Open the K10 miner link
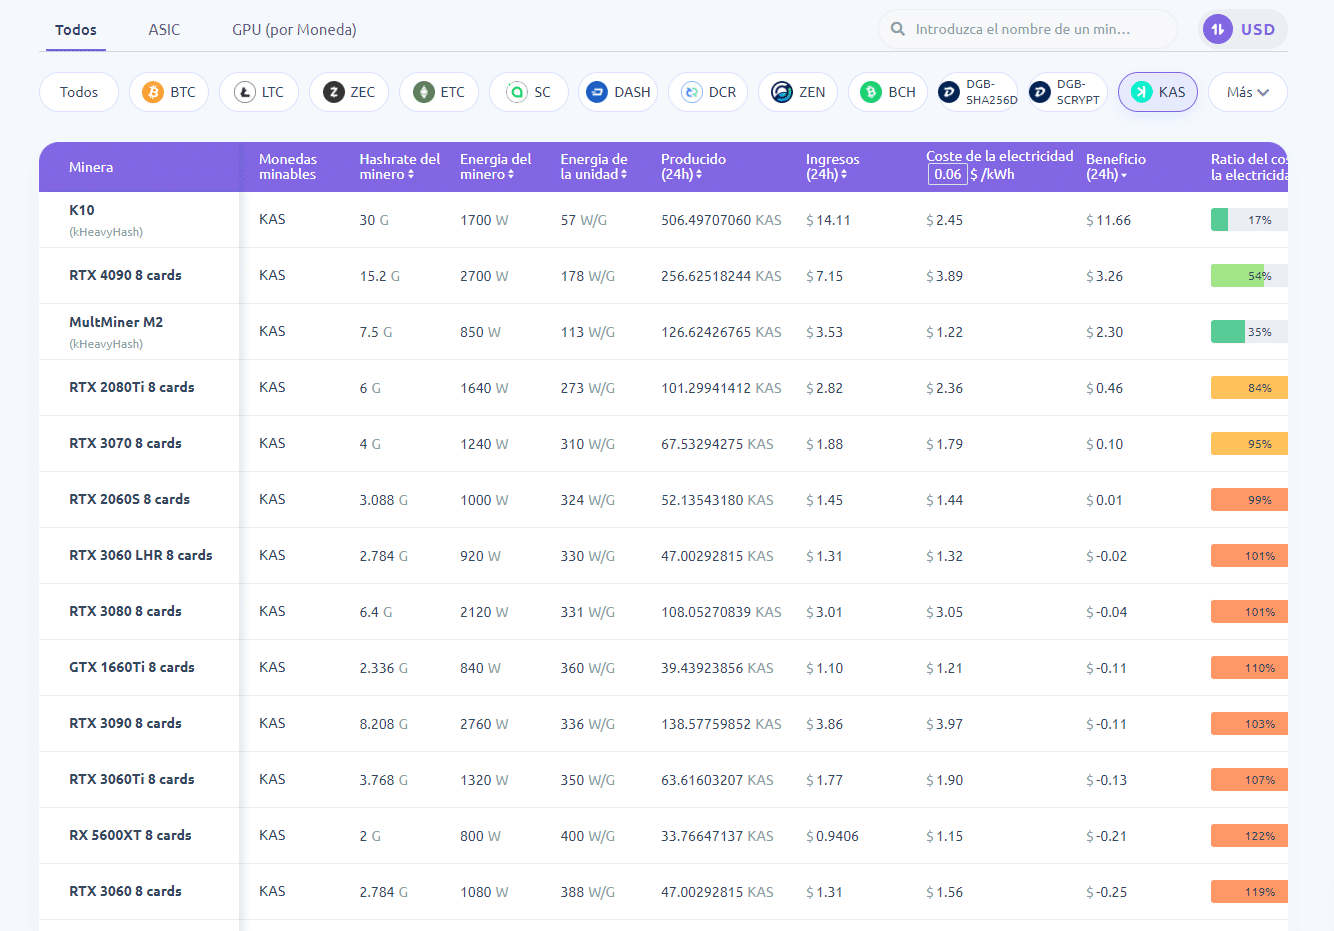This screenshot has width=1334, height=931. 82,210
